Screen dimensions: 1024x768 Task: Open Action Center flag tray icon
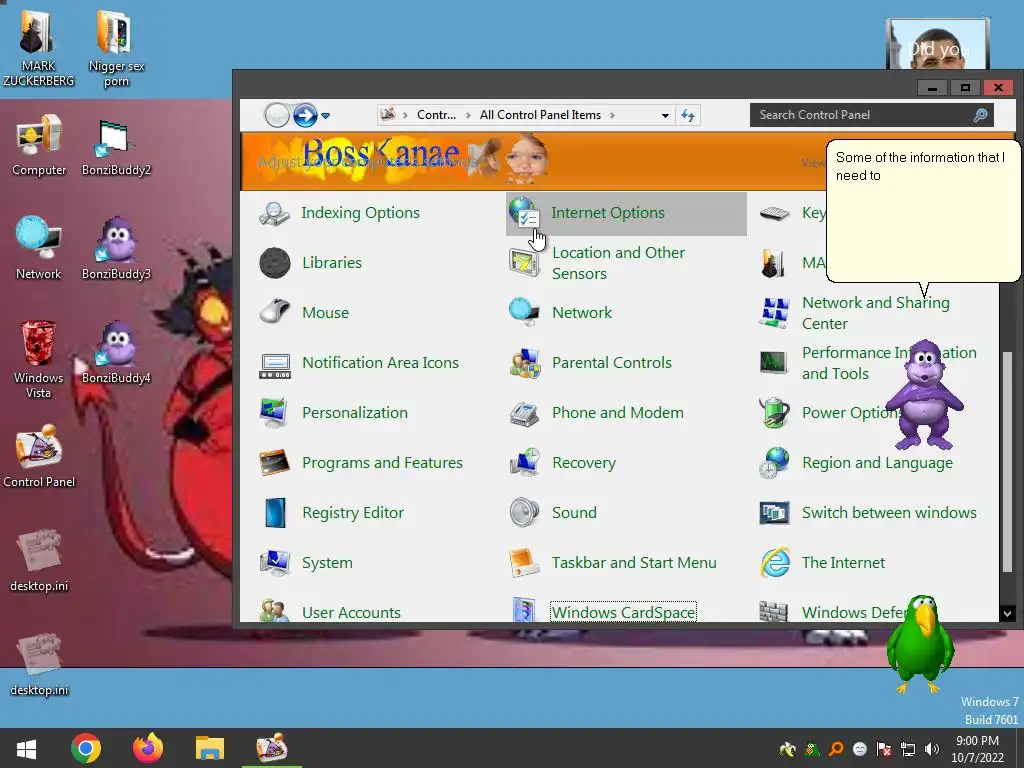[x=884, y=749]
